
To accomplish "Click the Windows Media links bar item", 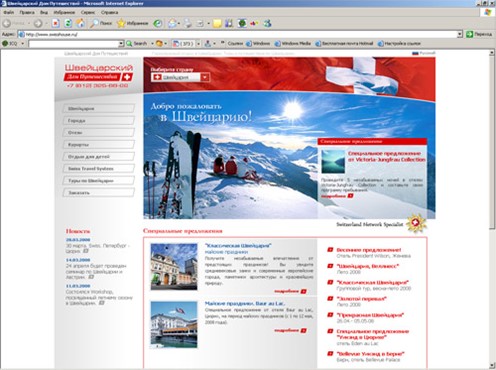I will coord(293,43).
